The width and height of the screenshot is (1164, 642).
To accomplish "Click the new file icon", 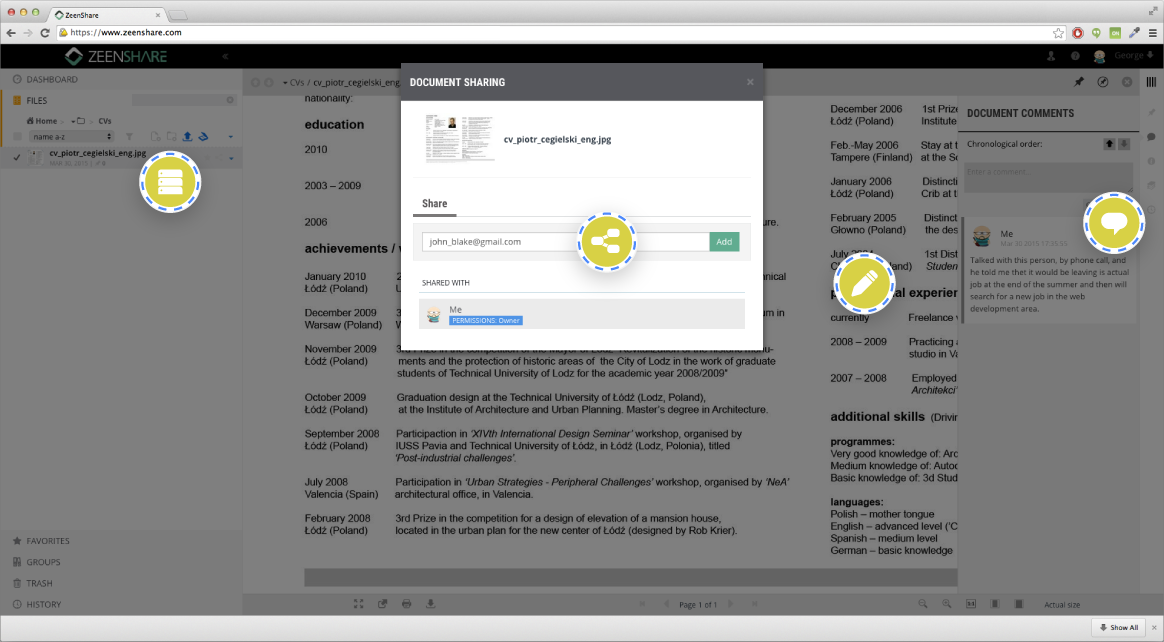I will pos(155,137).
